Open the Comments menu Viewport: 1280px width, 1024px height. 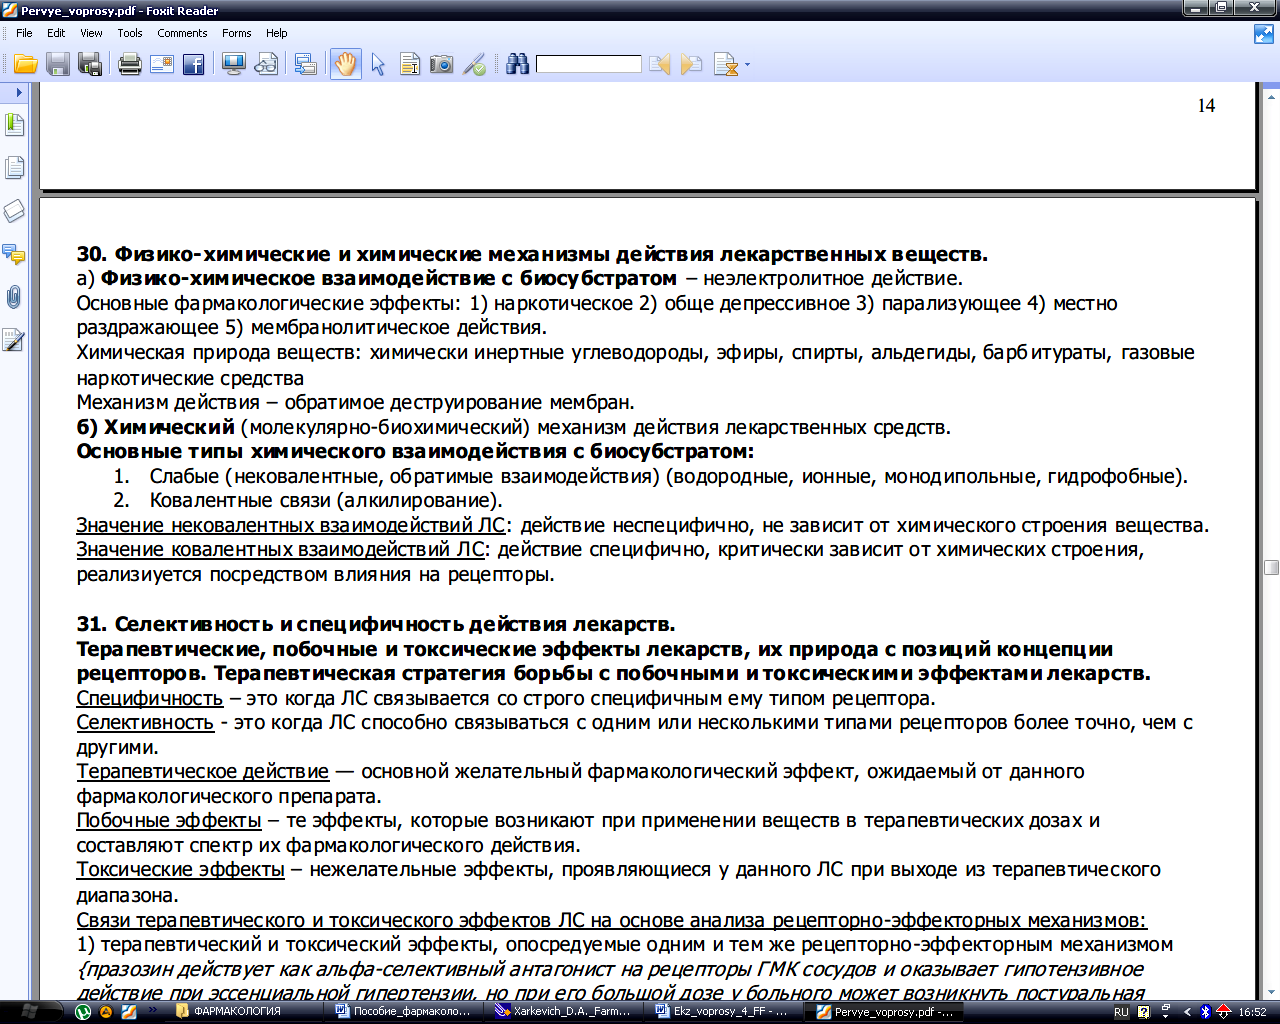pos(182,33)
